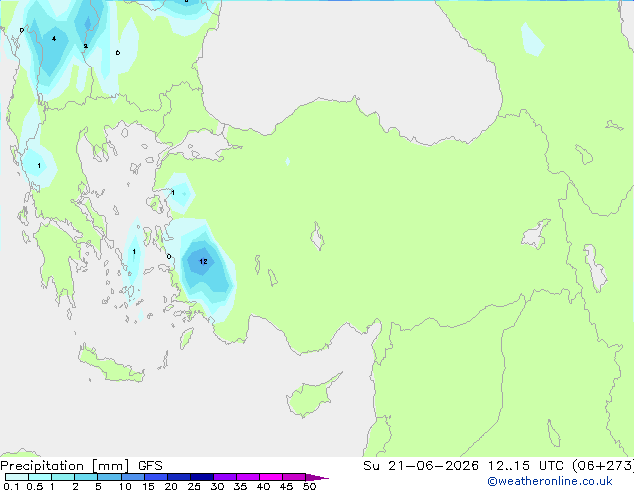Click the legend tick label 5
This screenshot has width=634, height=490.
(x=98, y=486)
